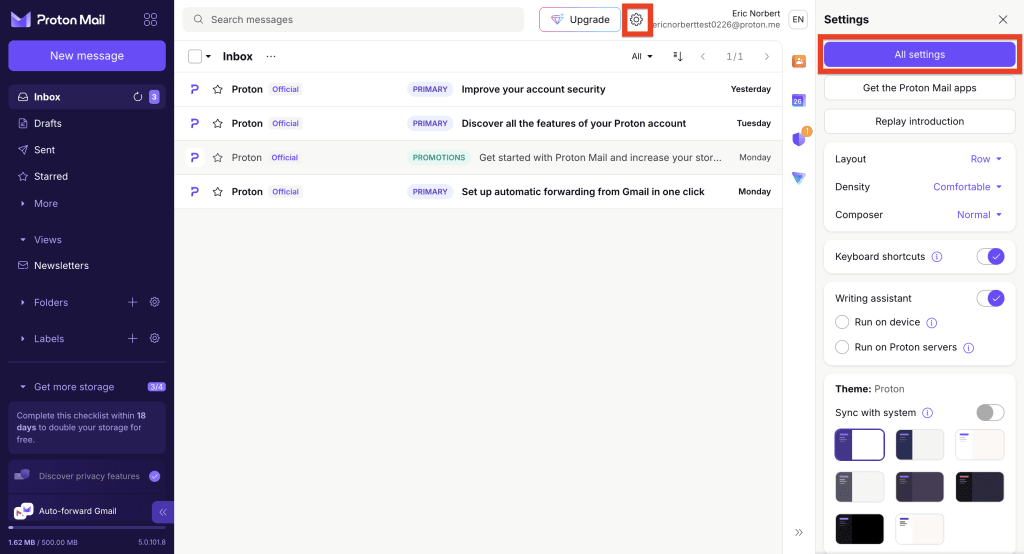The height and width of the screenshot is (554, 1024).
Task: Add a new label with plus icon
Action: [x=133, y=338]
